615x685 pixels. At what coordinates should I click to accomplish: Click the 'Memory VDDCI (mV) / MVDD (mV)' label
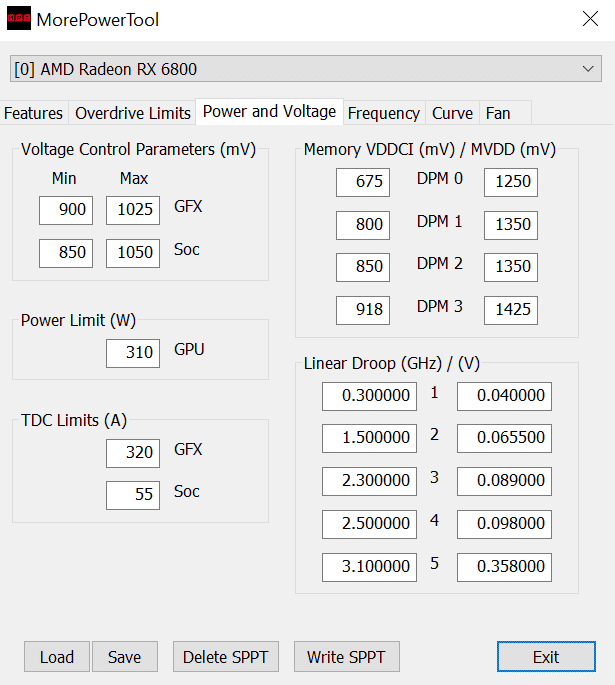pos(430,150)
